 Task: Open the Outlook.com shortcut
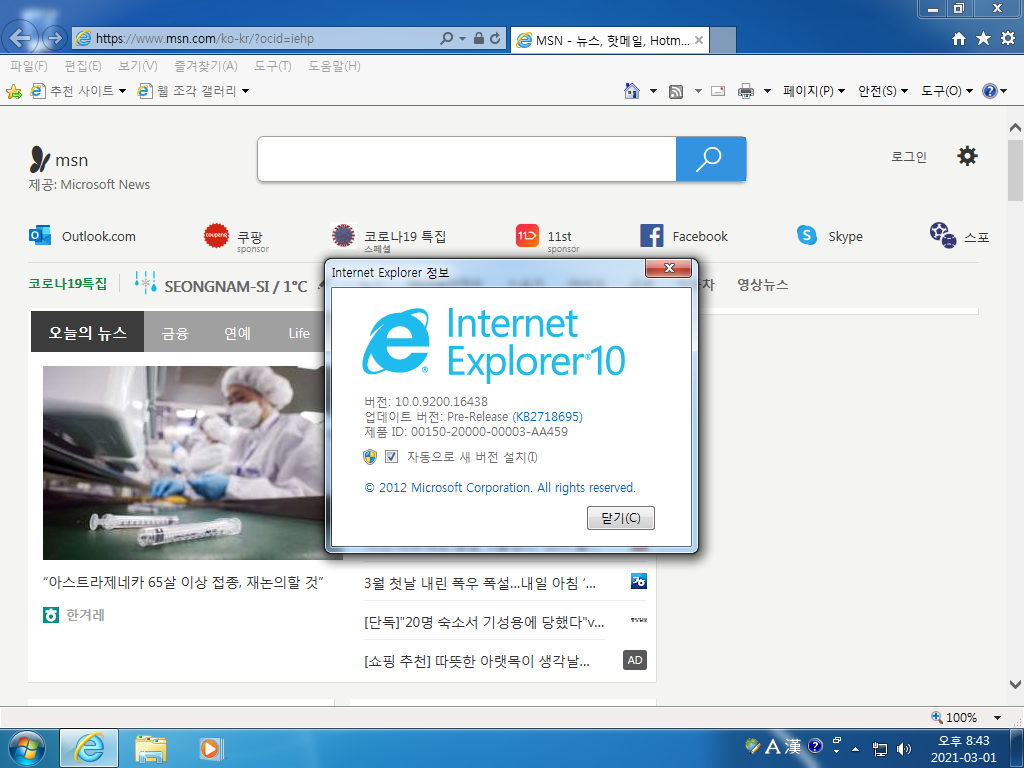(x=83, y=236)
